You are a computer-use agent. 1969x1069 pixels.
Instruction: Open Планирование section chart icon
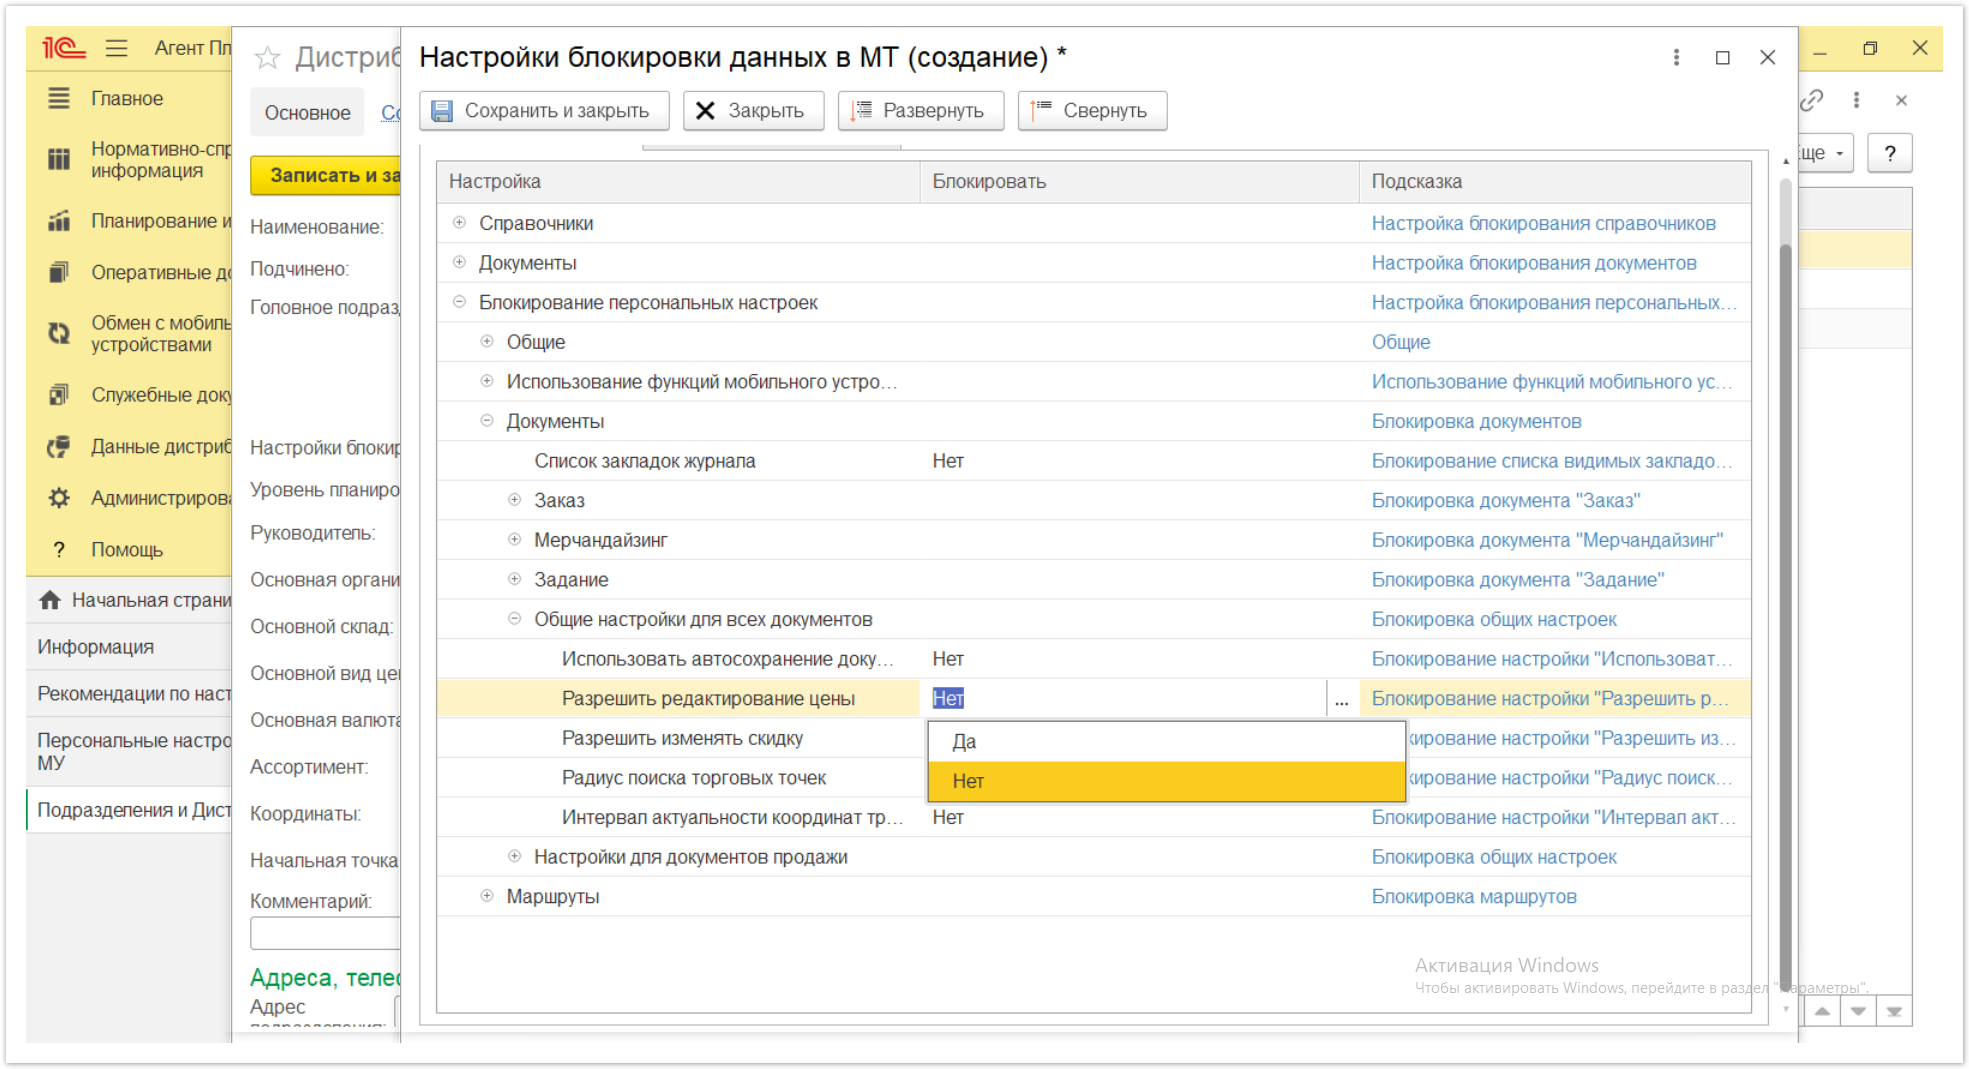click(59, 221)
